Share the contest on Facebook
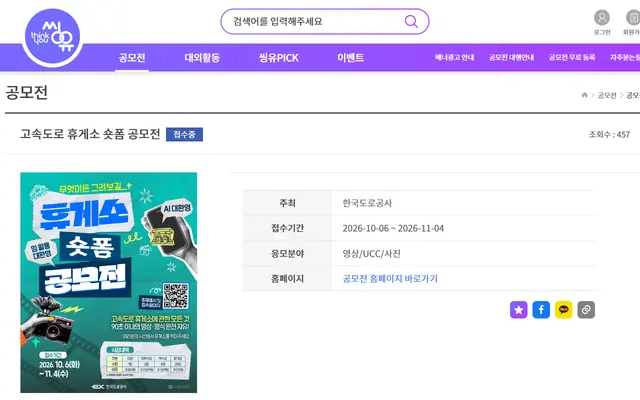This screenshot has width=640, height=400. [541, 310]
